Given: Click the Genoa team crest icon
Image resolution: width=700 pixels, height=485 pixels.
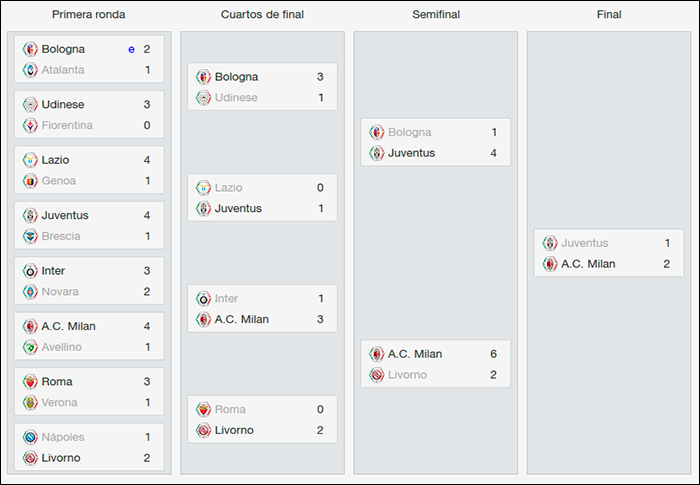Looking at the screenshot, I should [x=30, y=181].
